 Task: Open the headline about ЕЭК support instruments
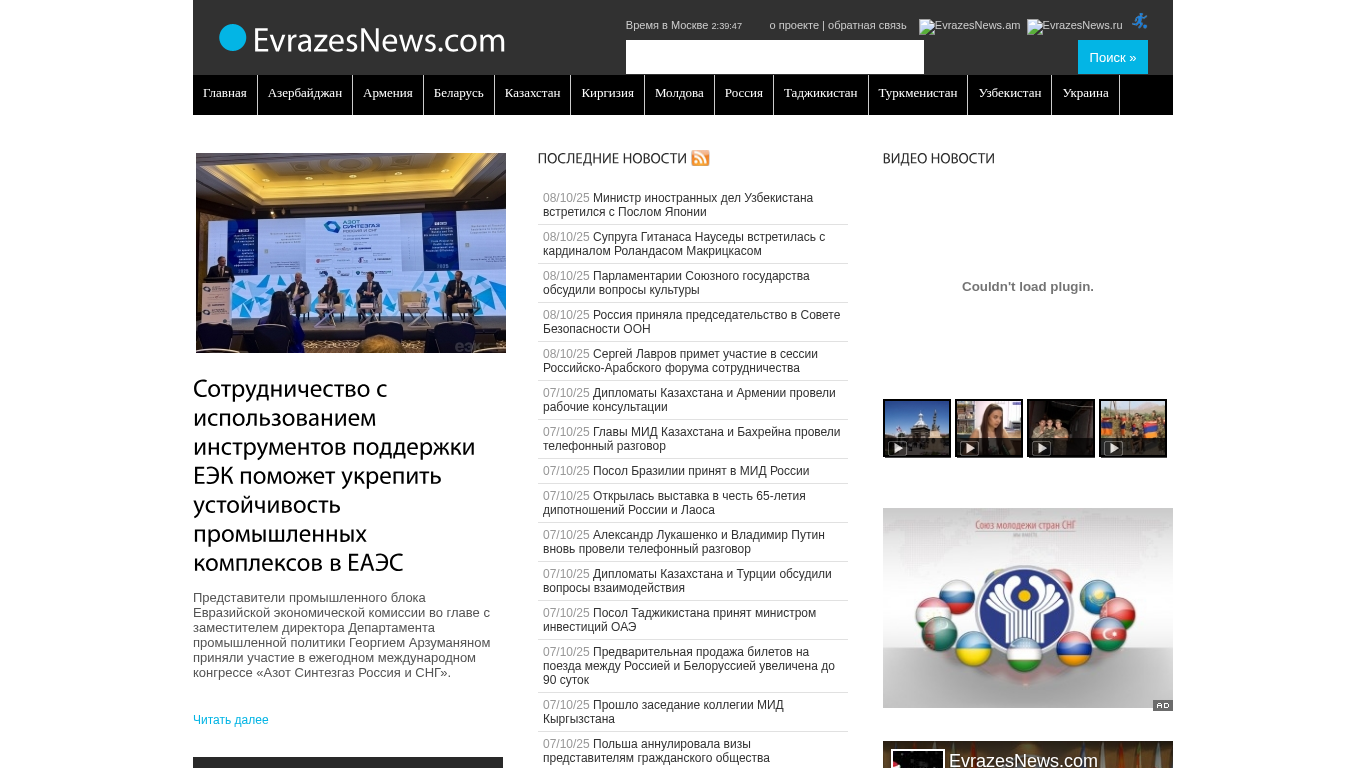pos(334,475)
